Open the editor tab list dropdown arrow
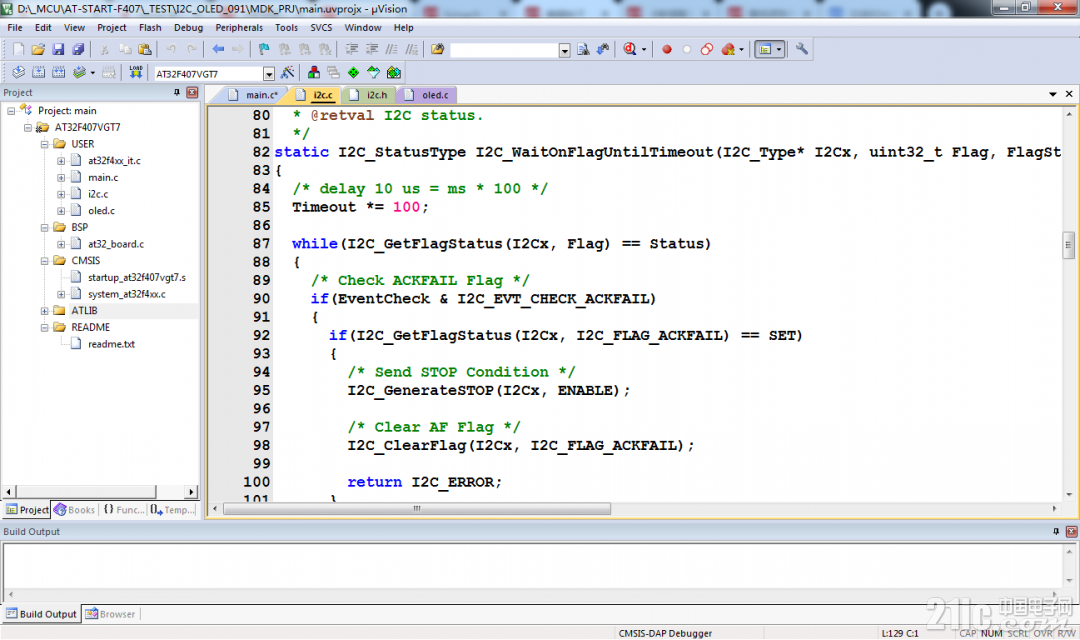The height and width of the screenshot is (640, 1080). click(x=1052, y=94)
